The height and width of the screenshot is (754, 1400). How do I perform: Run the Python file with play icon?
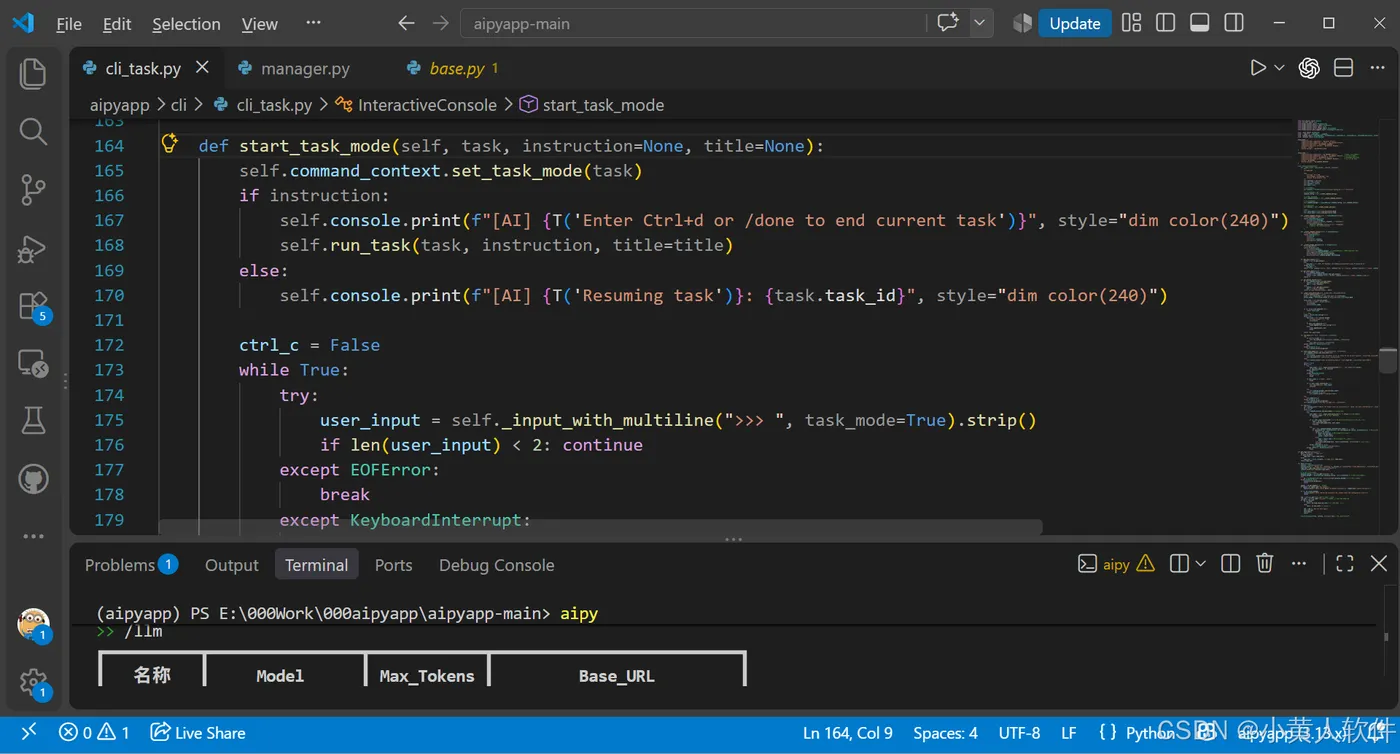pos(1258,68)
